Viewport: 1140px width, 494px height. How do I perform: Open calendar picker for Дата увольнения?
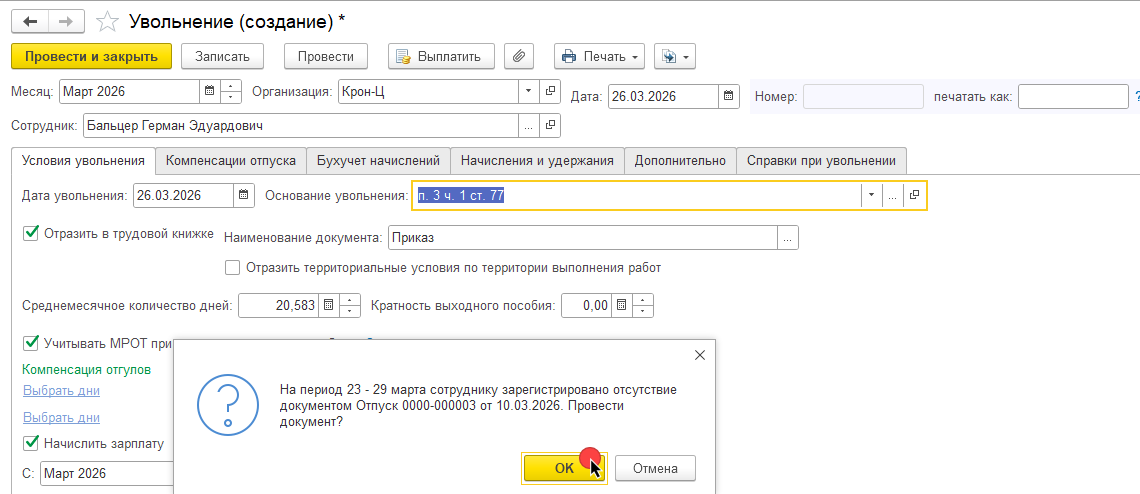pos(243,196)
